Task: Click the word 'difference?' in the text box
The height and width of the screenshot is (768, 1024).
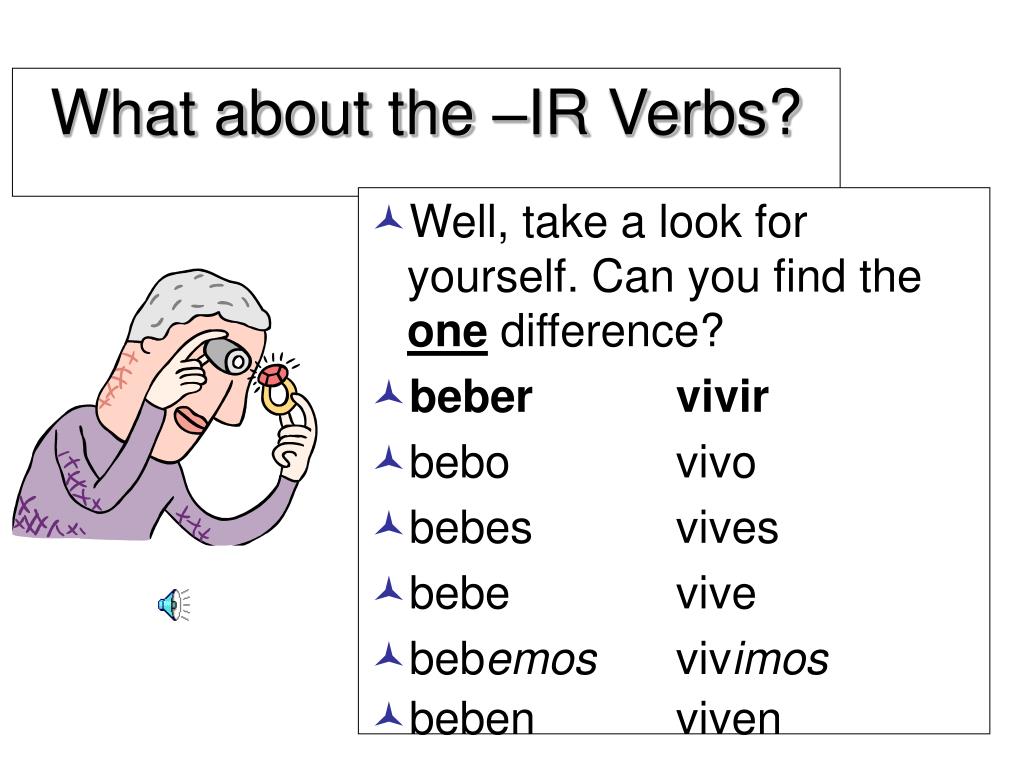Action: point(612,330)
